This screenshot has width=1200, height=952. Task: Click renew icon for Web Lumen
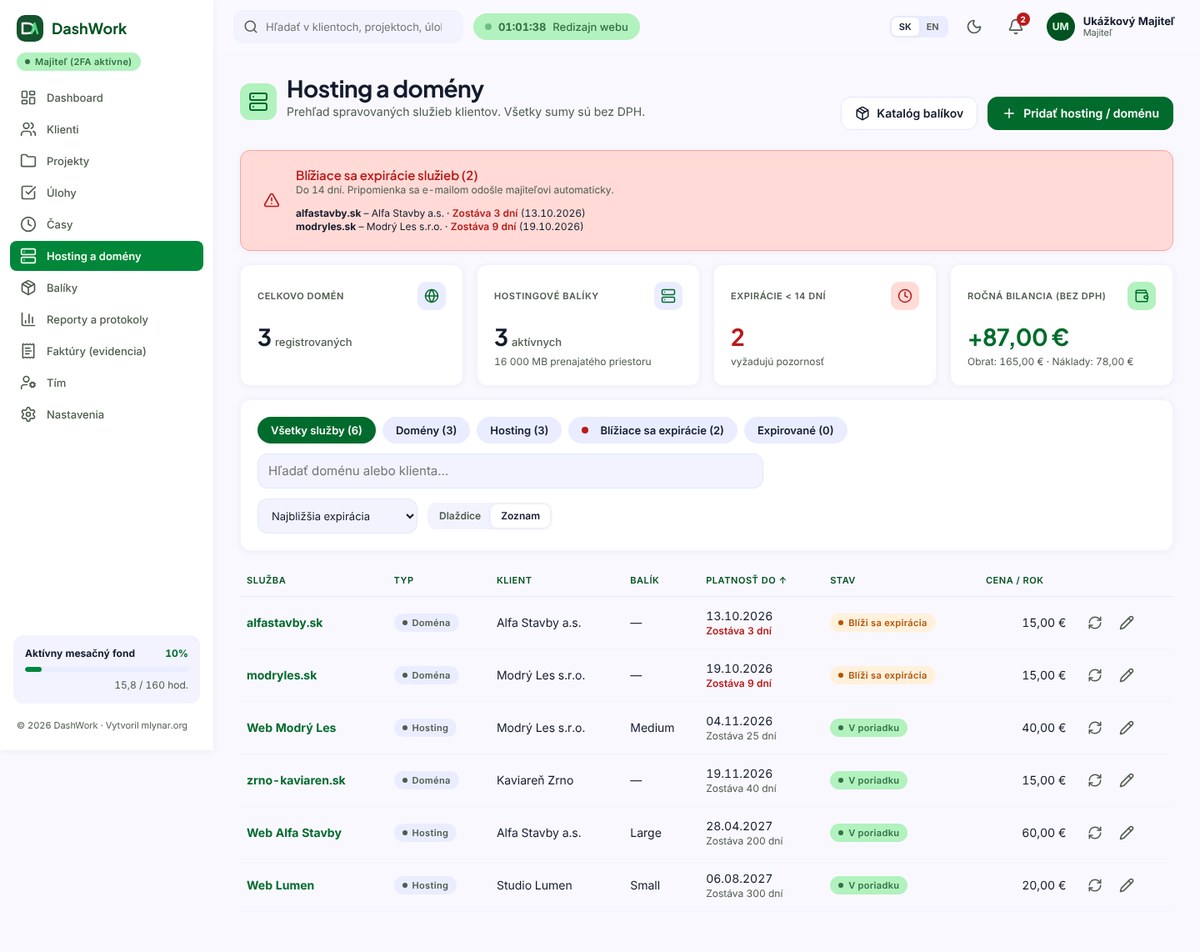1095,885
